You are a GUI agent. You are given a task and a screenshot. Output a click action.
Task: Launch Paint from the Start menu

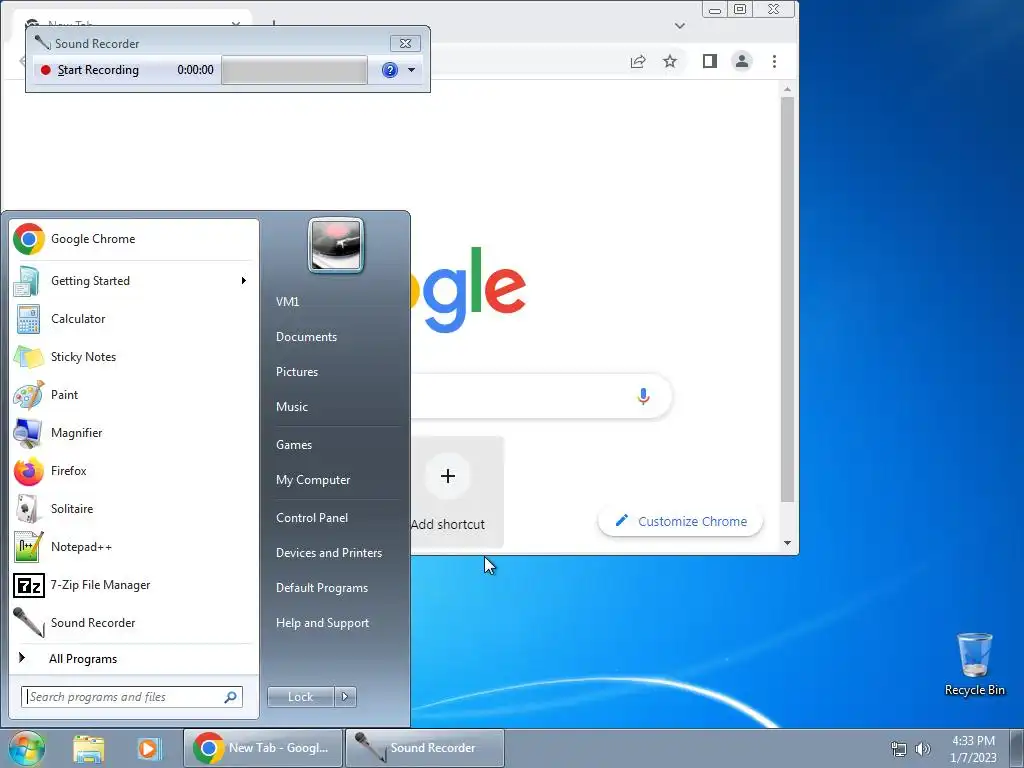134,394
